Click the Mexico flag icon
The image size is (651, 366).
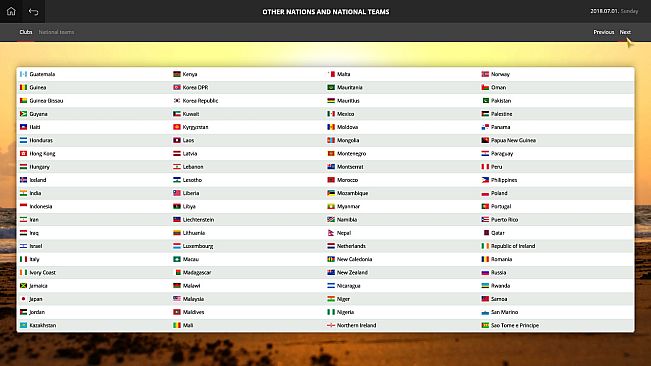tap(331, 114)
